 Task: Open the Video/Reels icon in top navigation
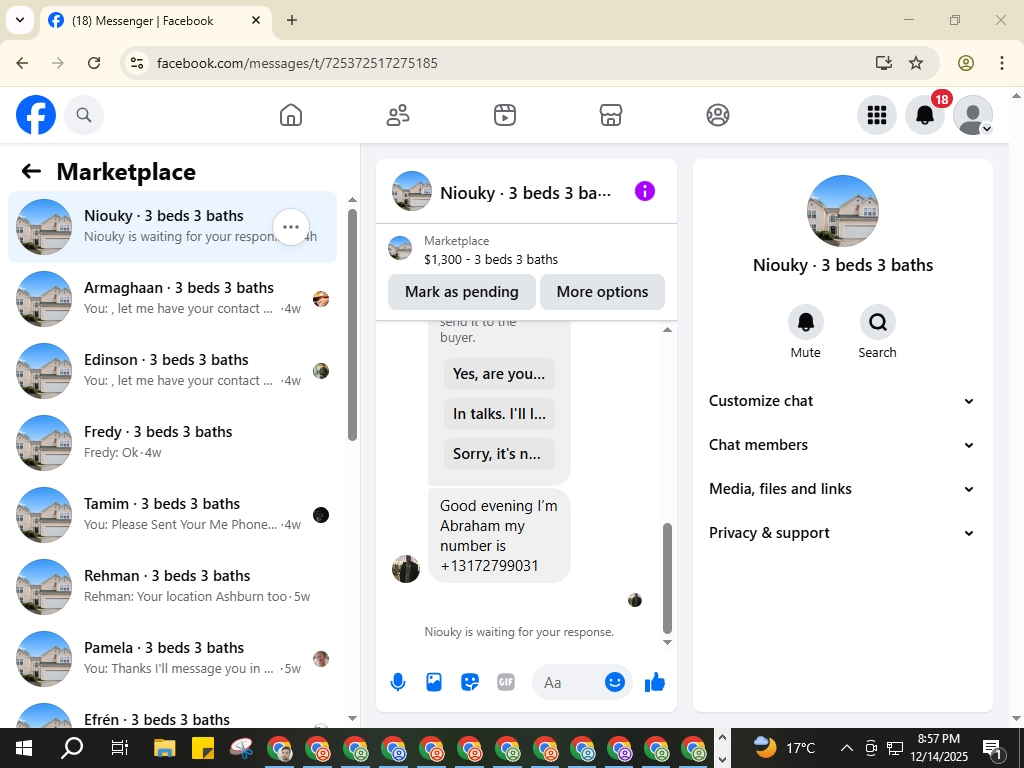(505, 115)
